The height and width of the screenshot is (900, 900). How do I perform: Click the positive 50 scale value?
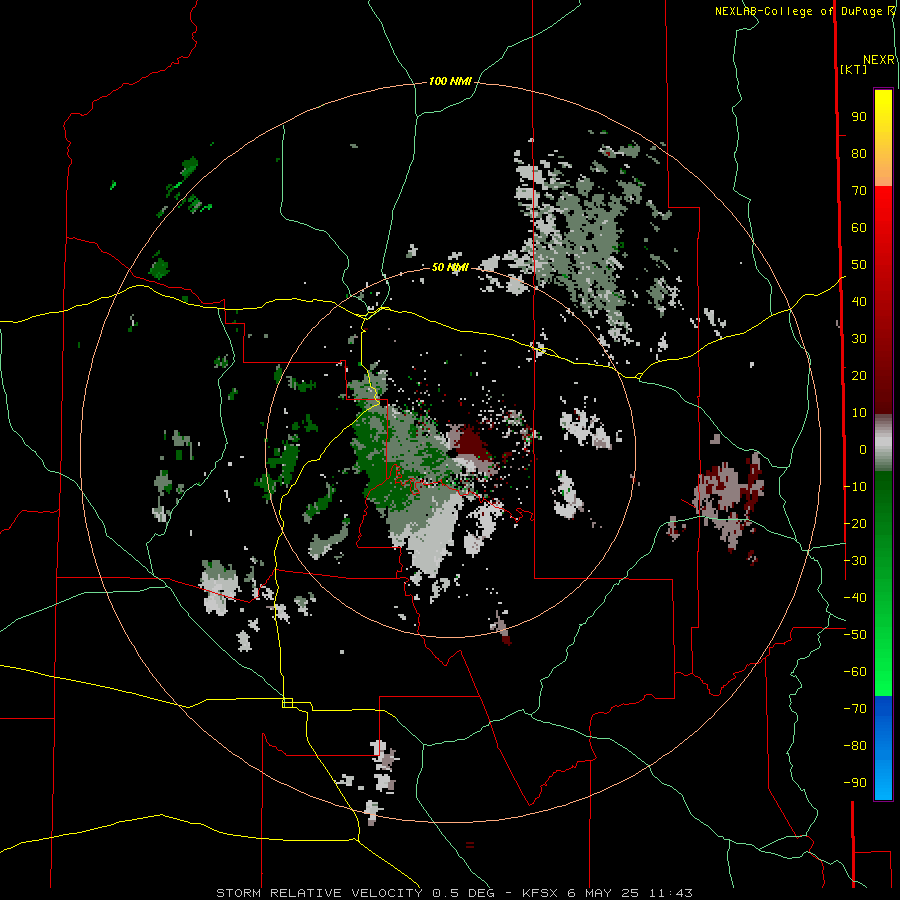(x=859, y=265)
